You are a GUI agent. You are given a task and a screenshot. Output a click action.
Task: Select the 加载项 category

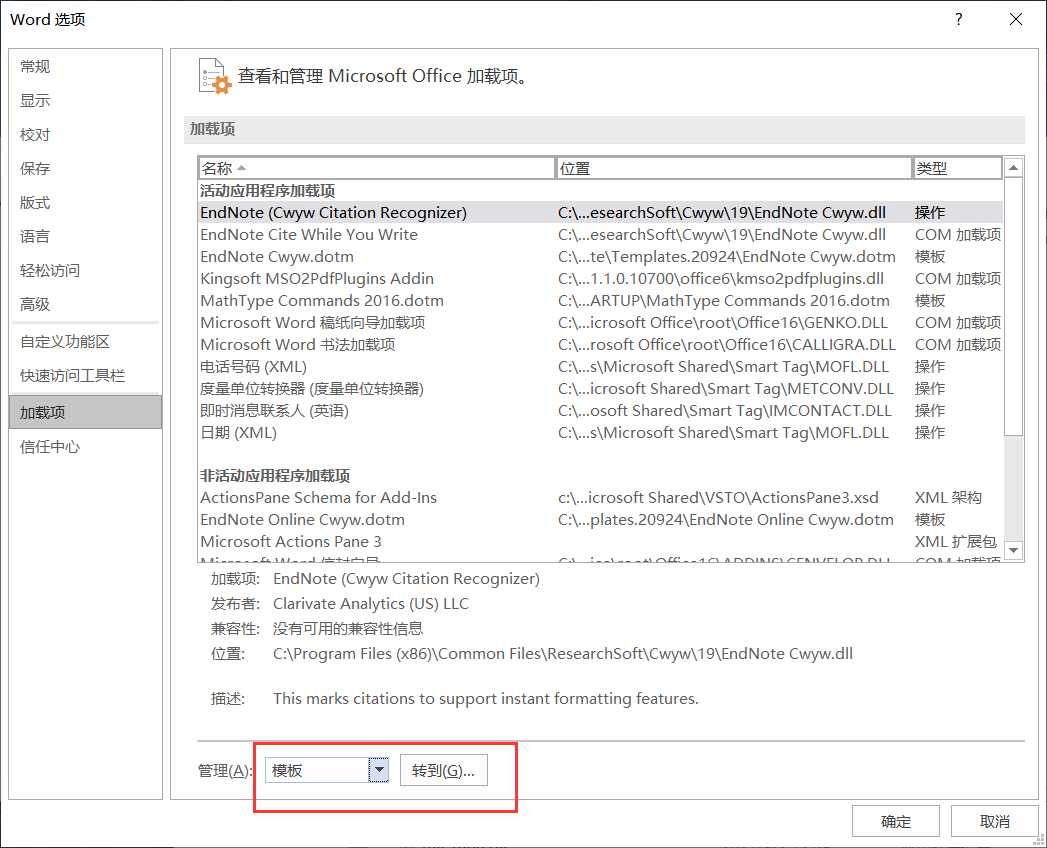pyautogui.click(x=85, y=412)
